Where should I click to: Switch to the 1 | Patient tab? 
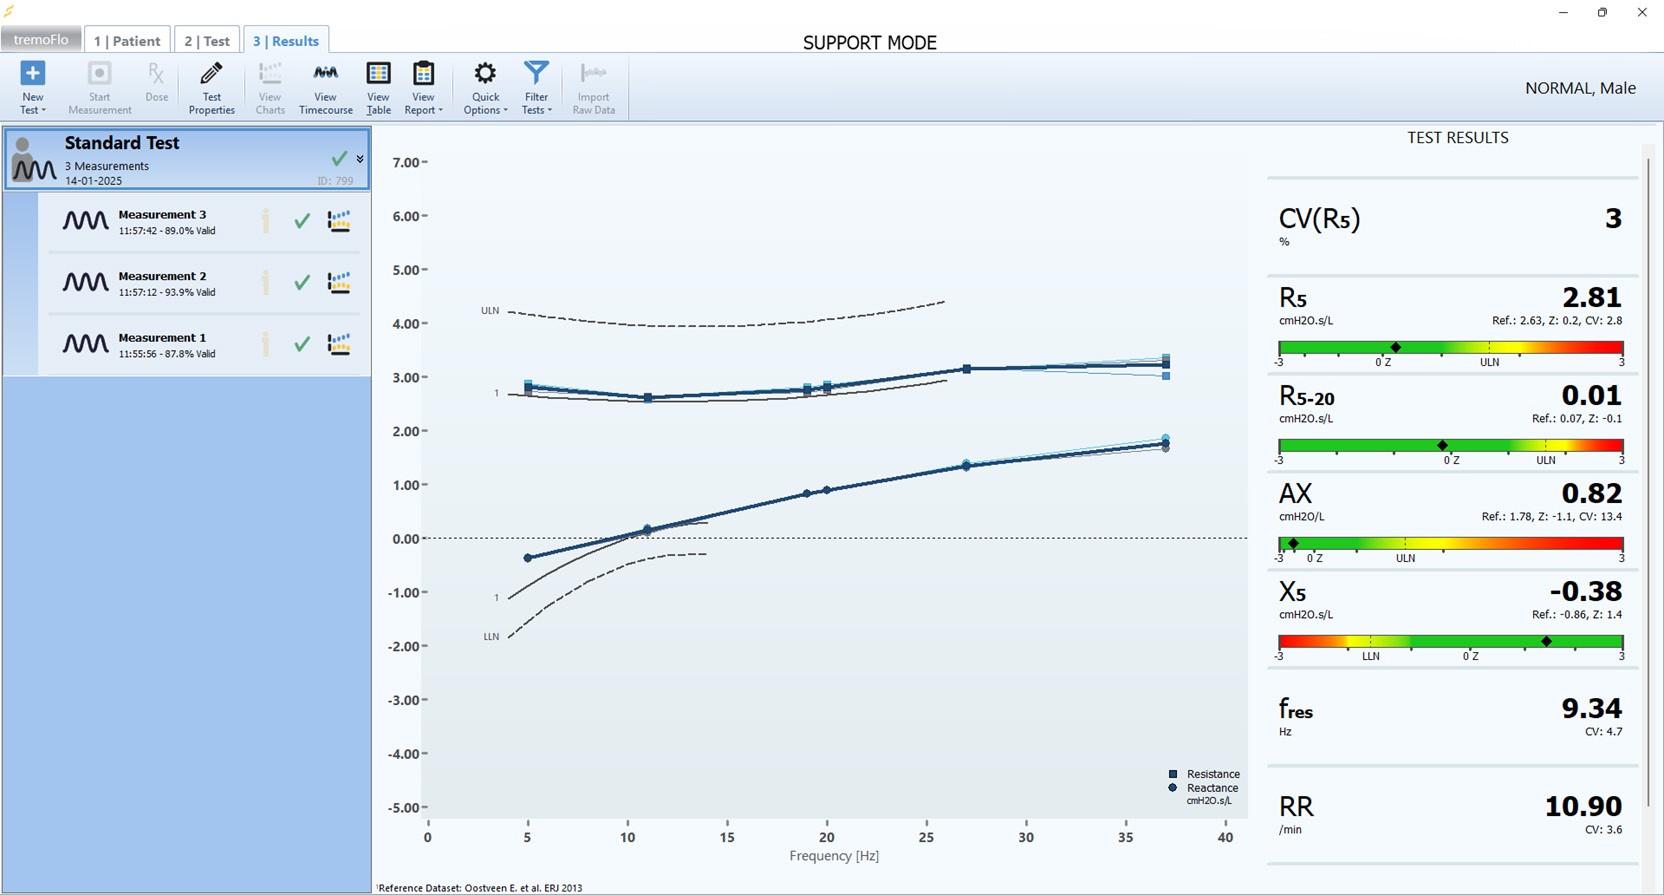coord(127,41)
